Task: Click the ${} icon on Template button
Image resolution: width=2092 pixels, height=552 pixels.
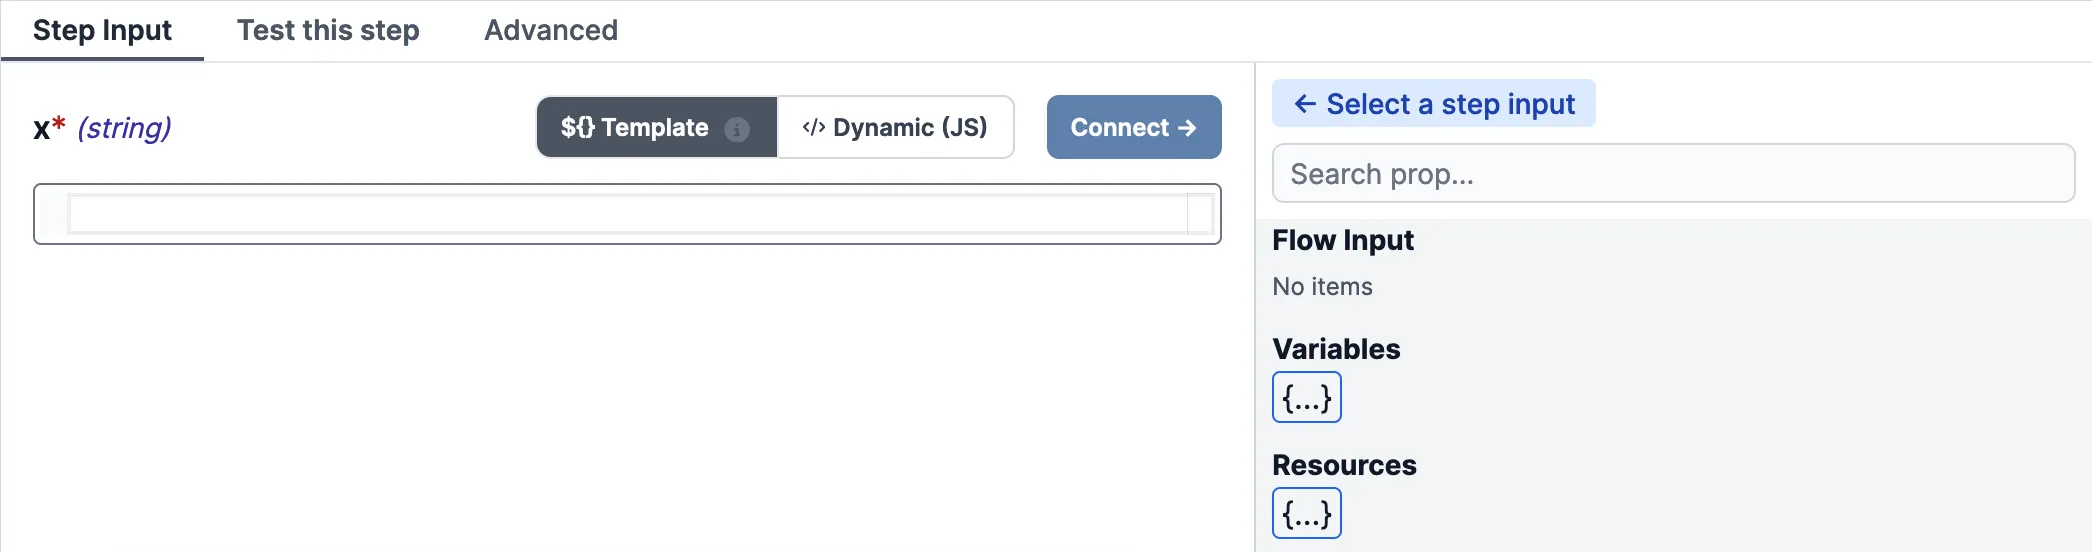Action: (577, 127)
